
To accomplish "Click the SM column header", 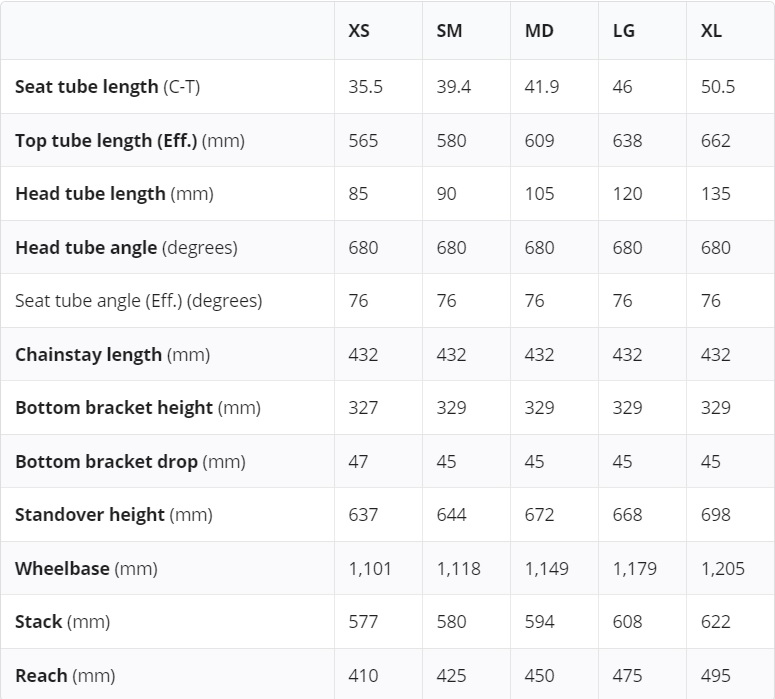I will [449, 31].
